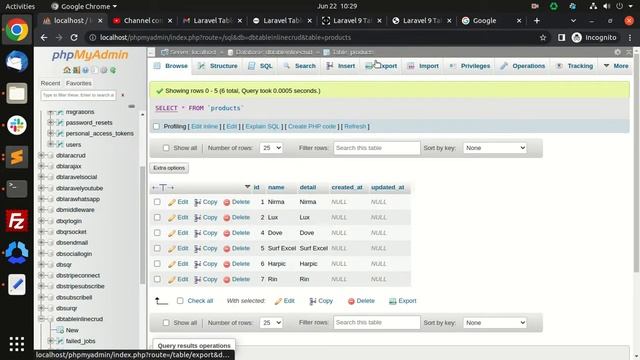The image size is (640, 360).
Task: Click the Delete icon for Harpic row
Action: pyautogui.click(x=227, y=264)
